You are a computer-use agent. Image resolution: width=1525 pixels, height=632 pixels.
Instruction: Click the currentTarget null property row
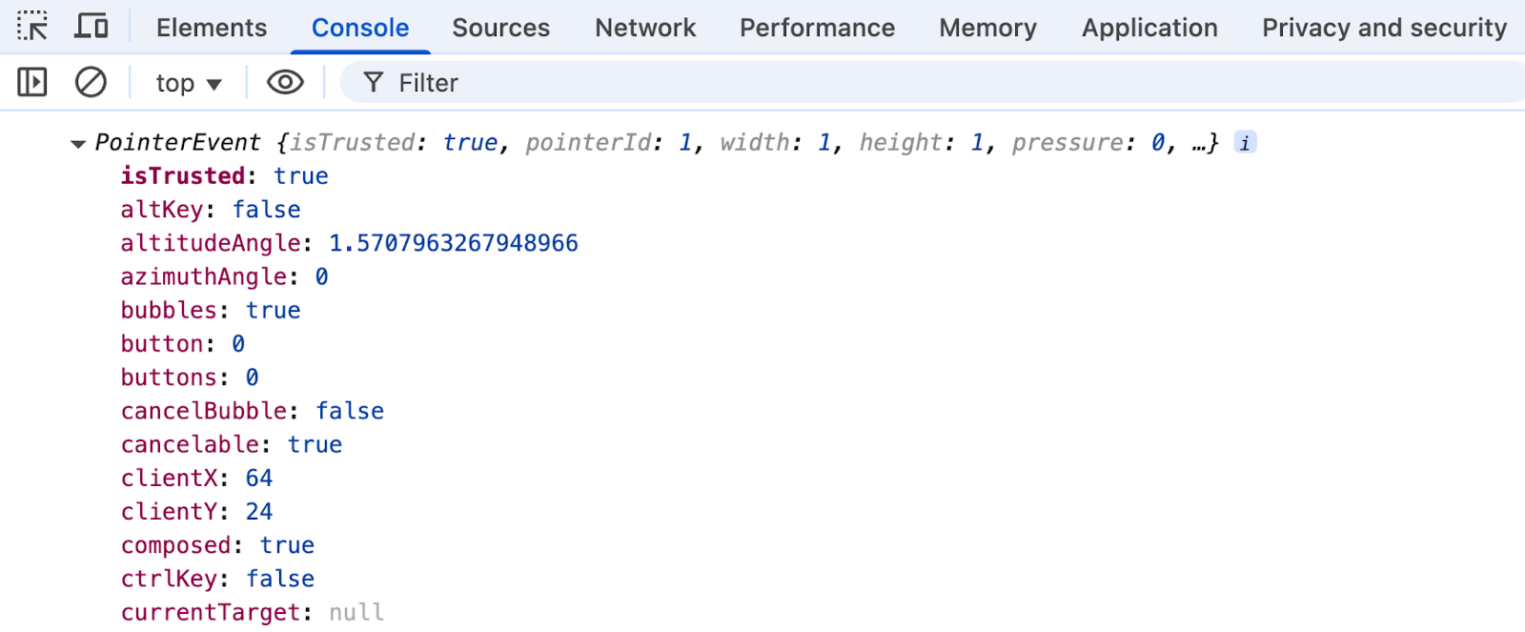tap(252, 612)
